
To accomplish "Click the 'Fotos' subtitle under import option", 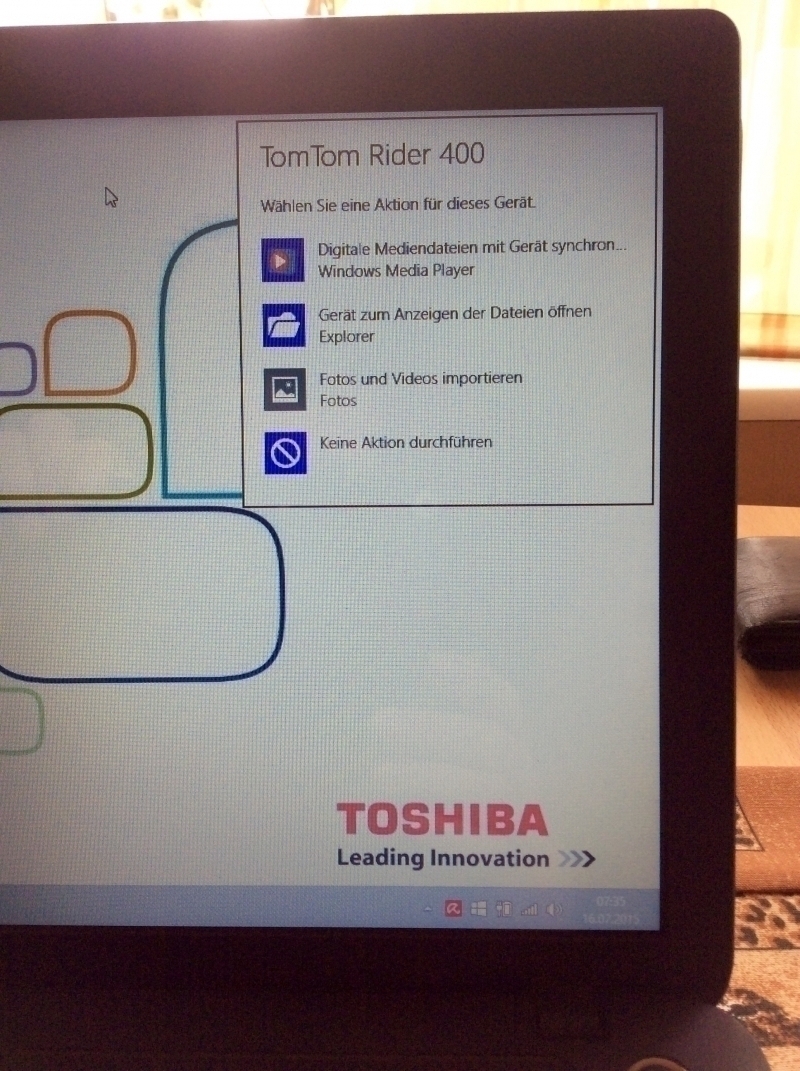I will [x=337, y=401].
